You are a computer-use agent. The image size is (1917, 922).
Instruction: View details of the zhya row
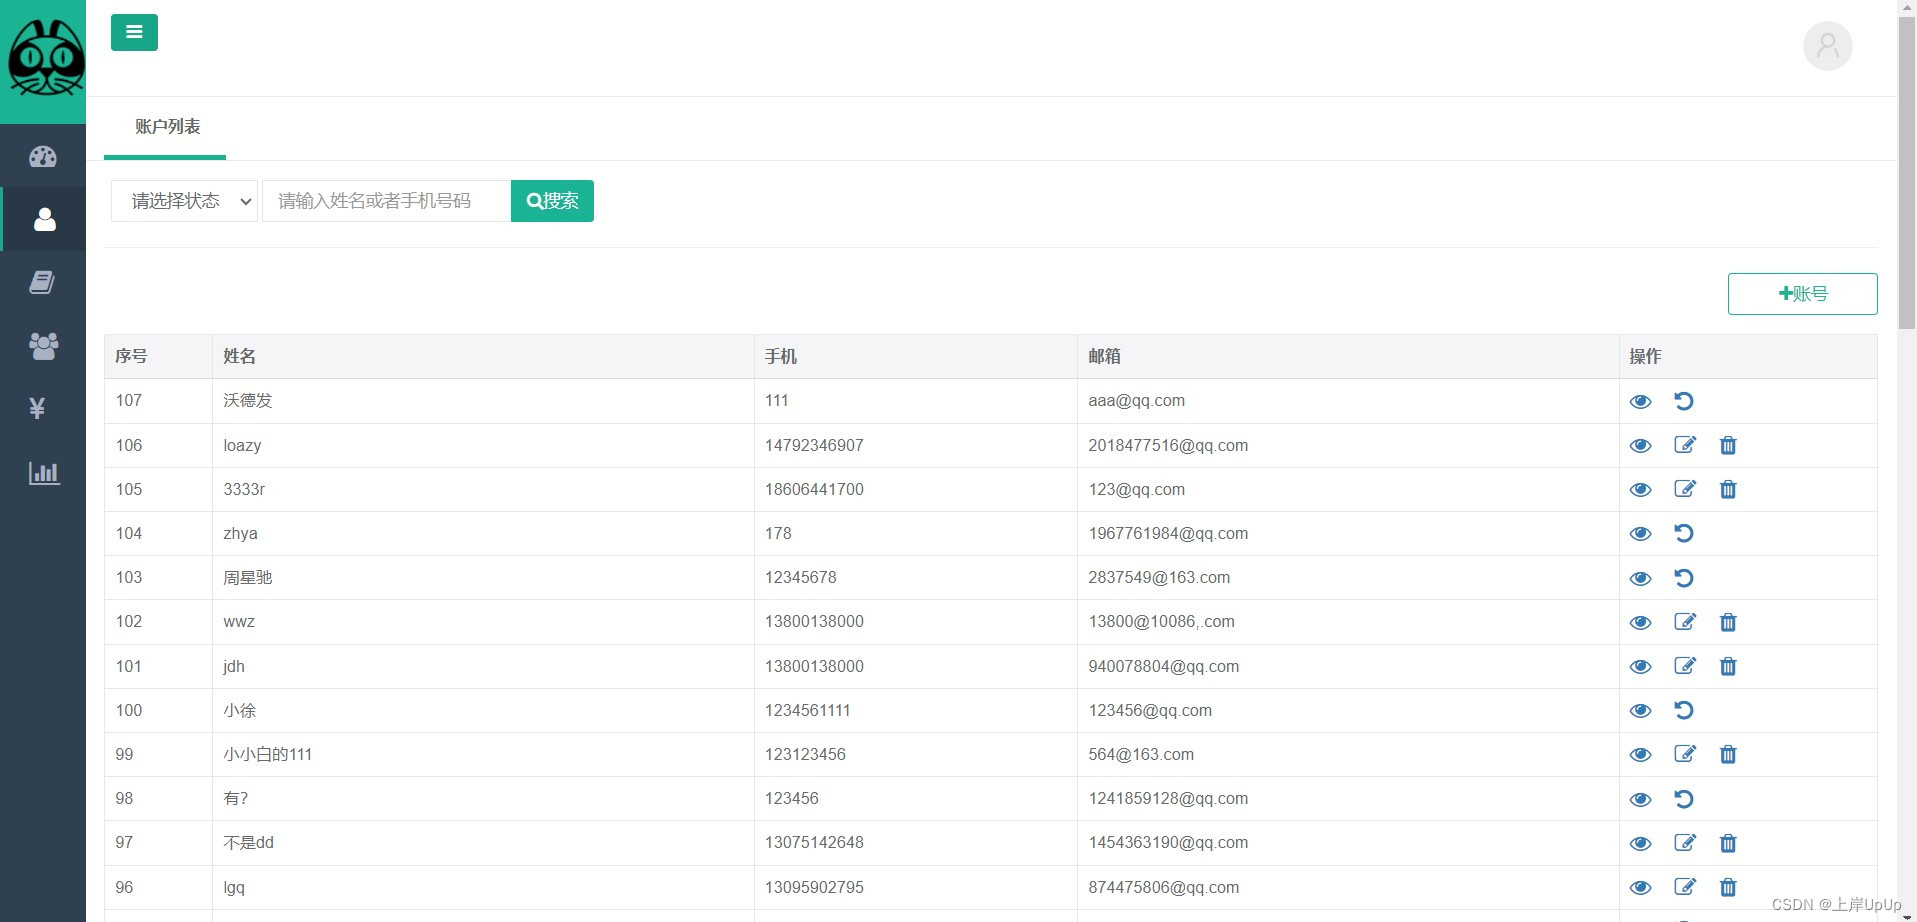(x=1640, y=533)
